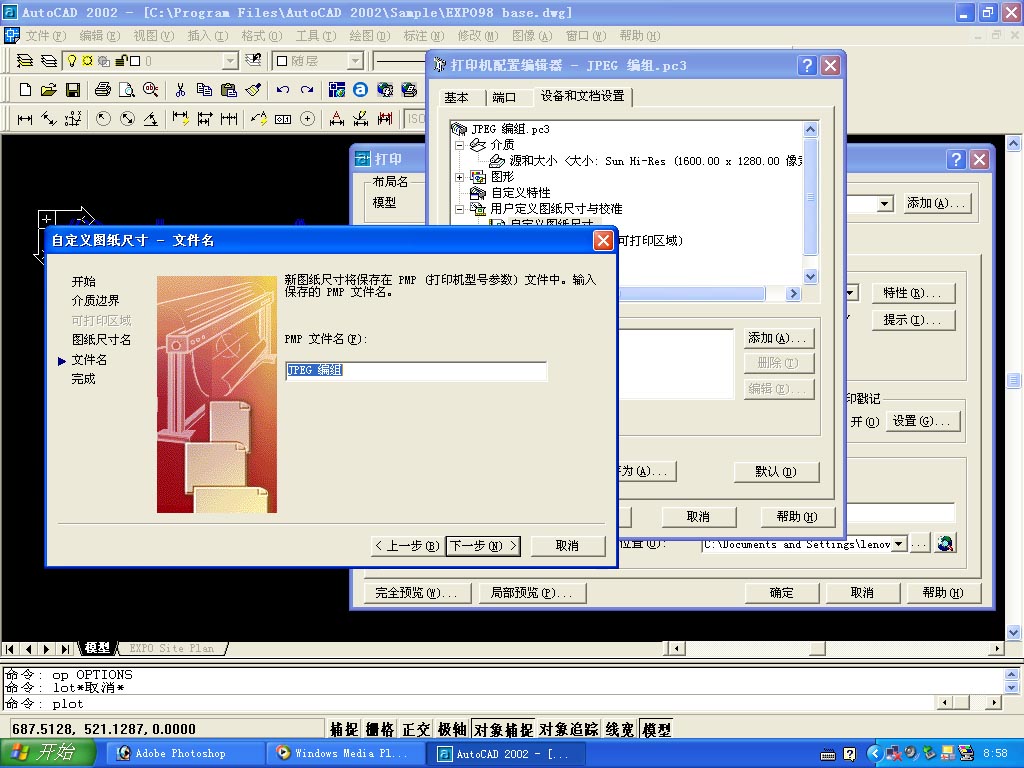Image resolution: width=1024 pixels, height=768 pixels.
Task: Open the 标注 menu
Action: [x=423, y=36]
